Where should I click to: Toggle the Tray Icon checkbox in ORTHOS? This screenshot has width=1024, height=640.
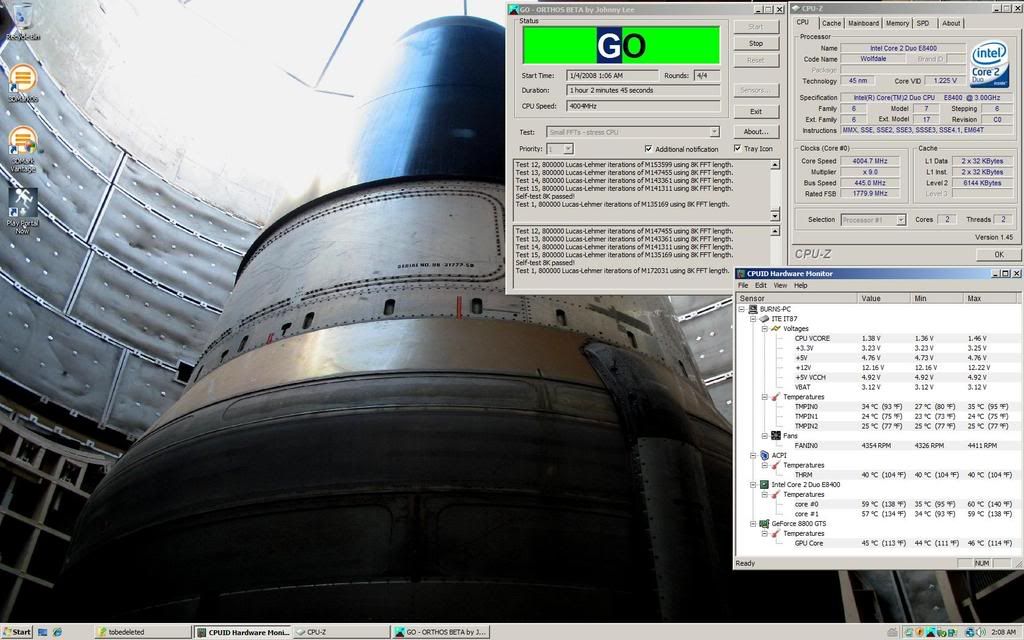tap(737, 149)
